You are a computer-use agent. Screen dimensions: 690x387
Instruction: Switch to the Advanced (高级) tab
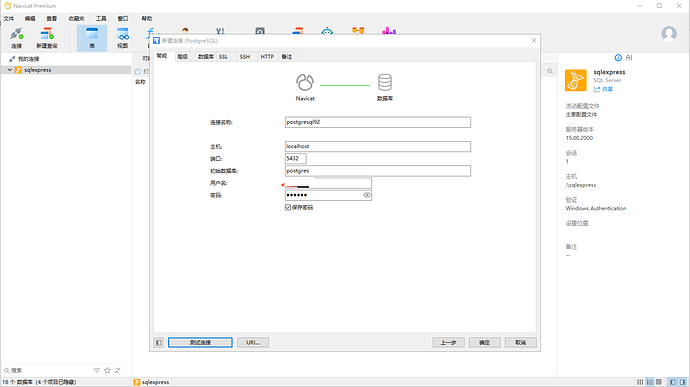pos(183,56)
